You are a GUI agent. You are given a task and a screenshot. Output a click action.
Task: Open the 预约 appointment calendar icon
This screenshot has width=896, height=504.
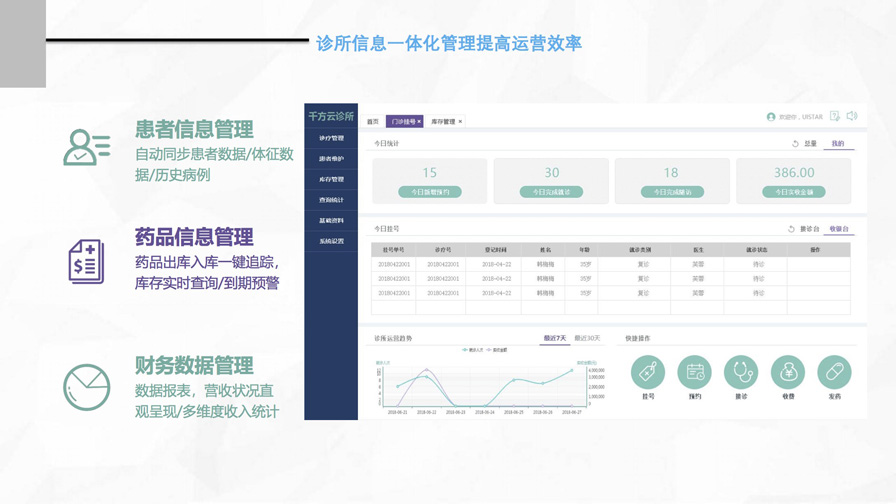(694, 372)
